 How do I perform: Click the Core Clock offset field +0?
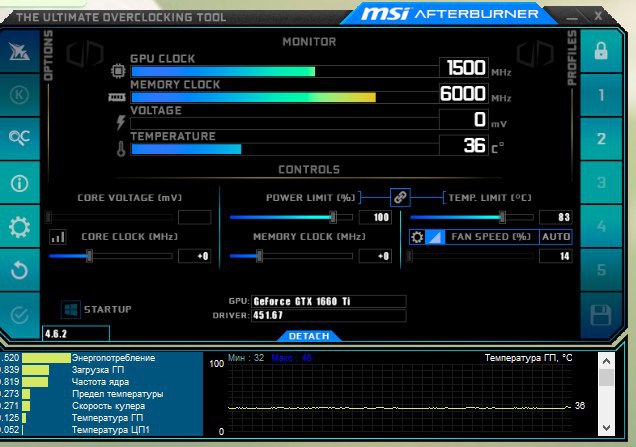click(195, 256)
